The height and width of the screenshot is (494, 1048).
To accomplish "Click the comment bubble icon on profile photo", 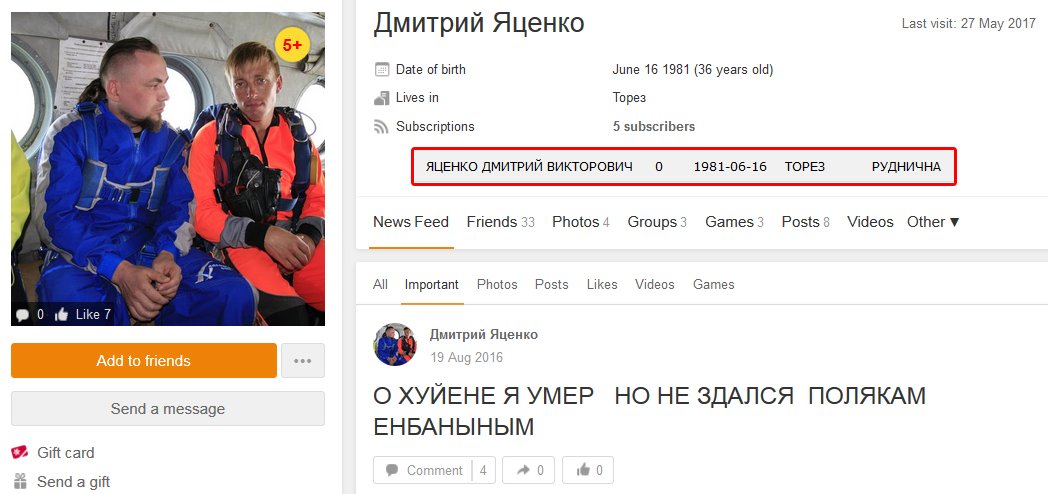I will [22, 314].
